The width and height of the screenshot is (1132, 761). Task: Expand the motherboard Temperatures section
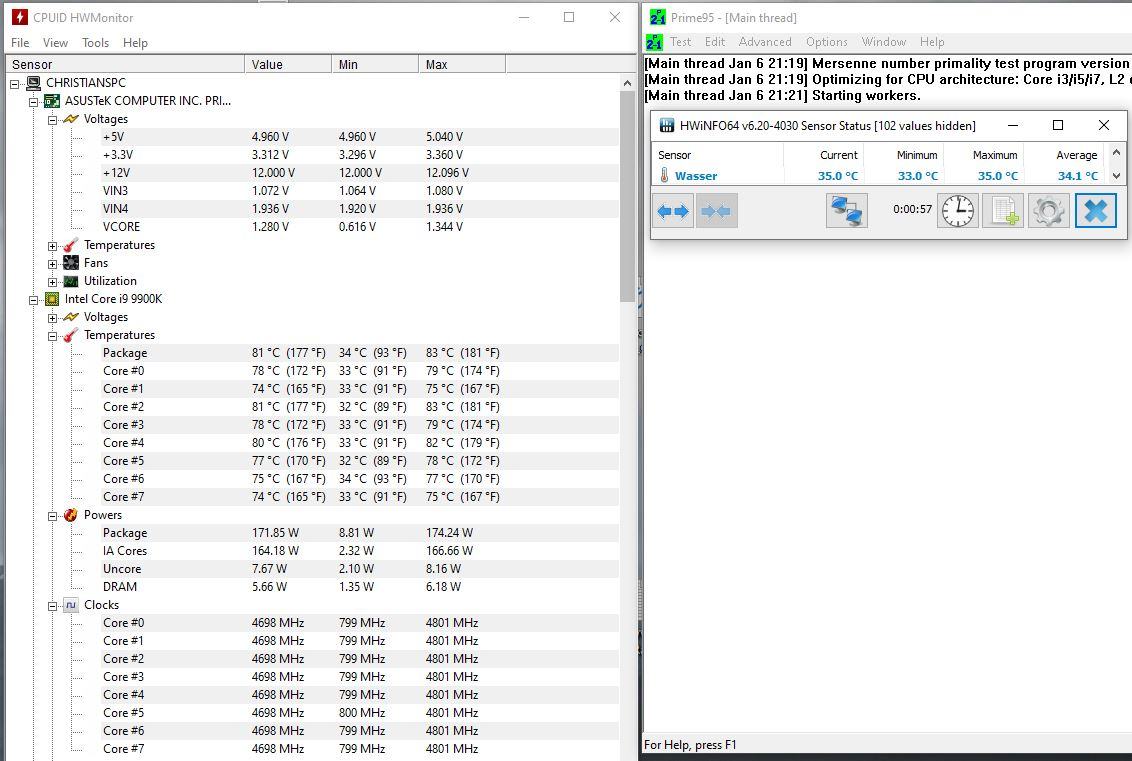52,246
